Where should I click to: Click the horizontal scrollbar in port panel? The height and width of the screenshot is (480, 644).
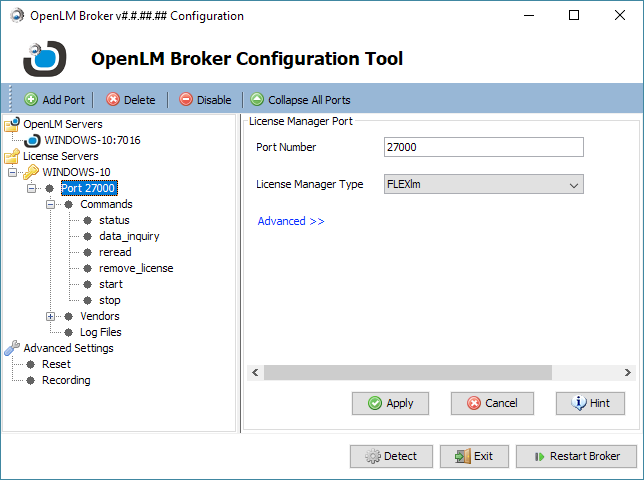coord(408,372)
